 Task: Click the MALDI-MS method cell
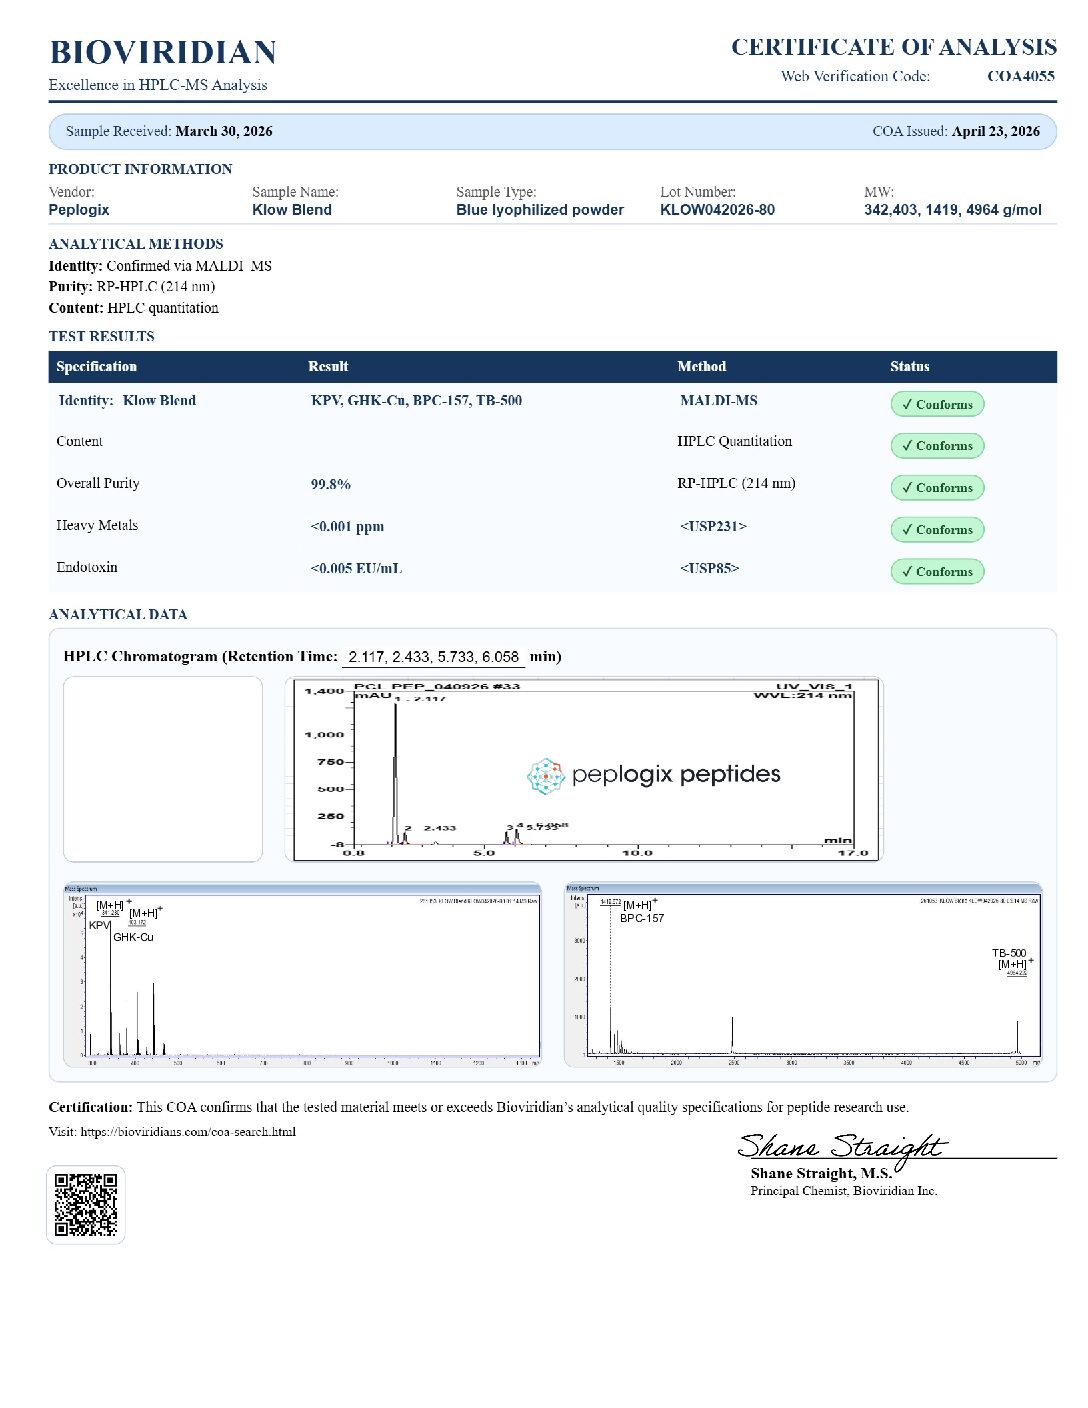click(x=719, y=400)
